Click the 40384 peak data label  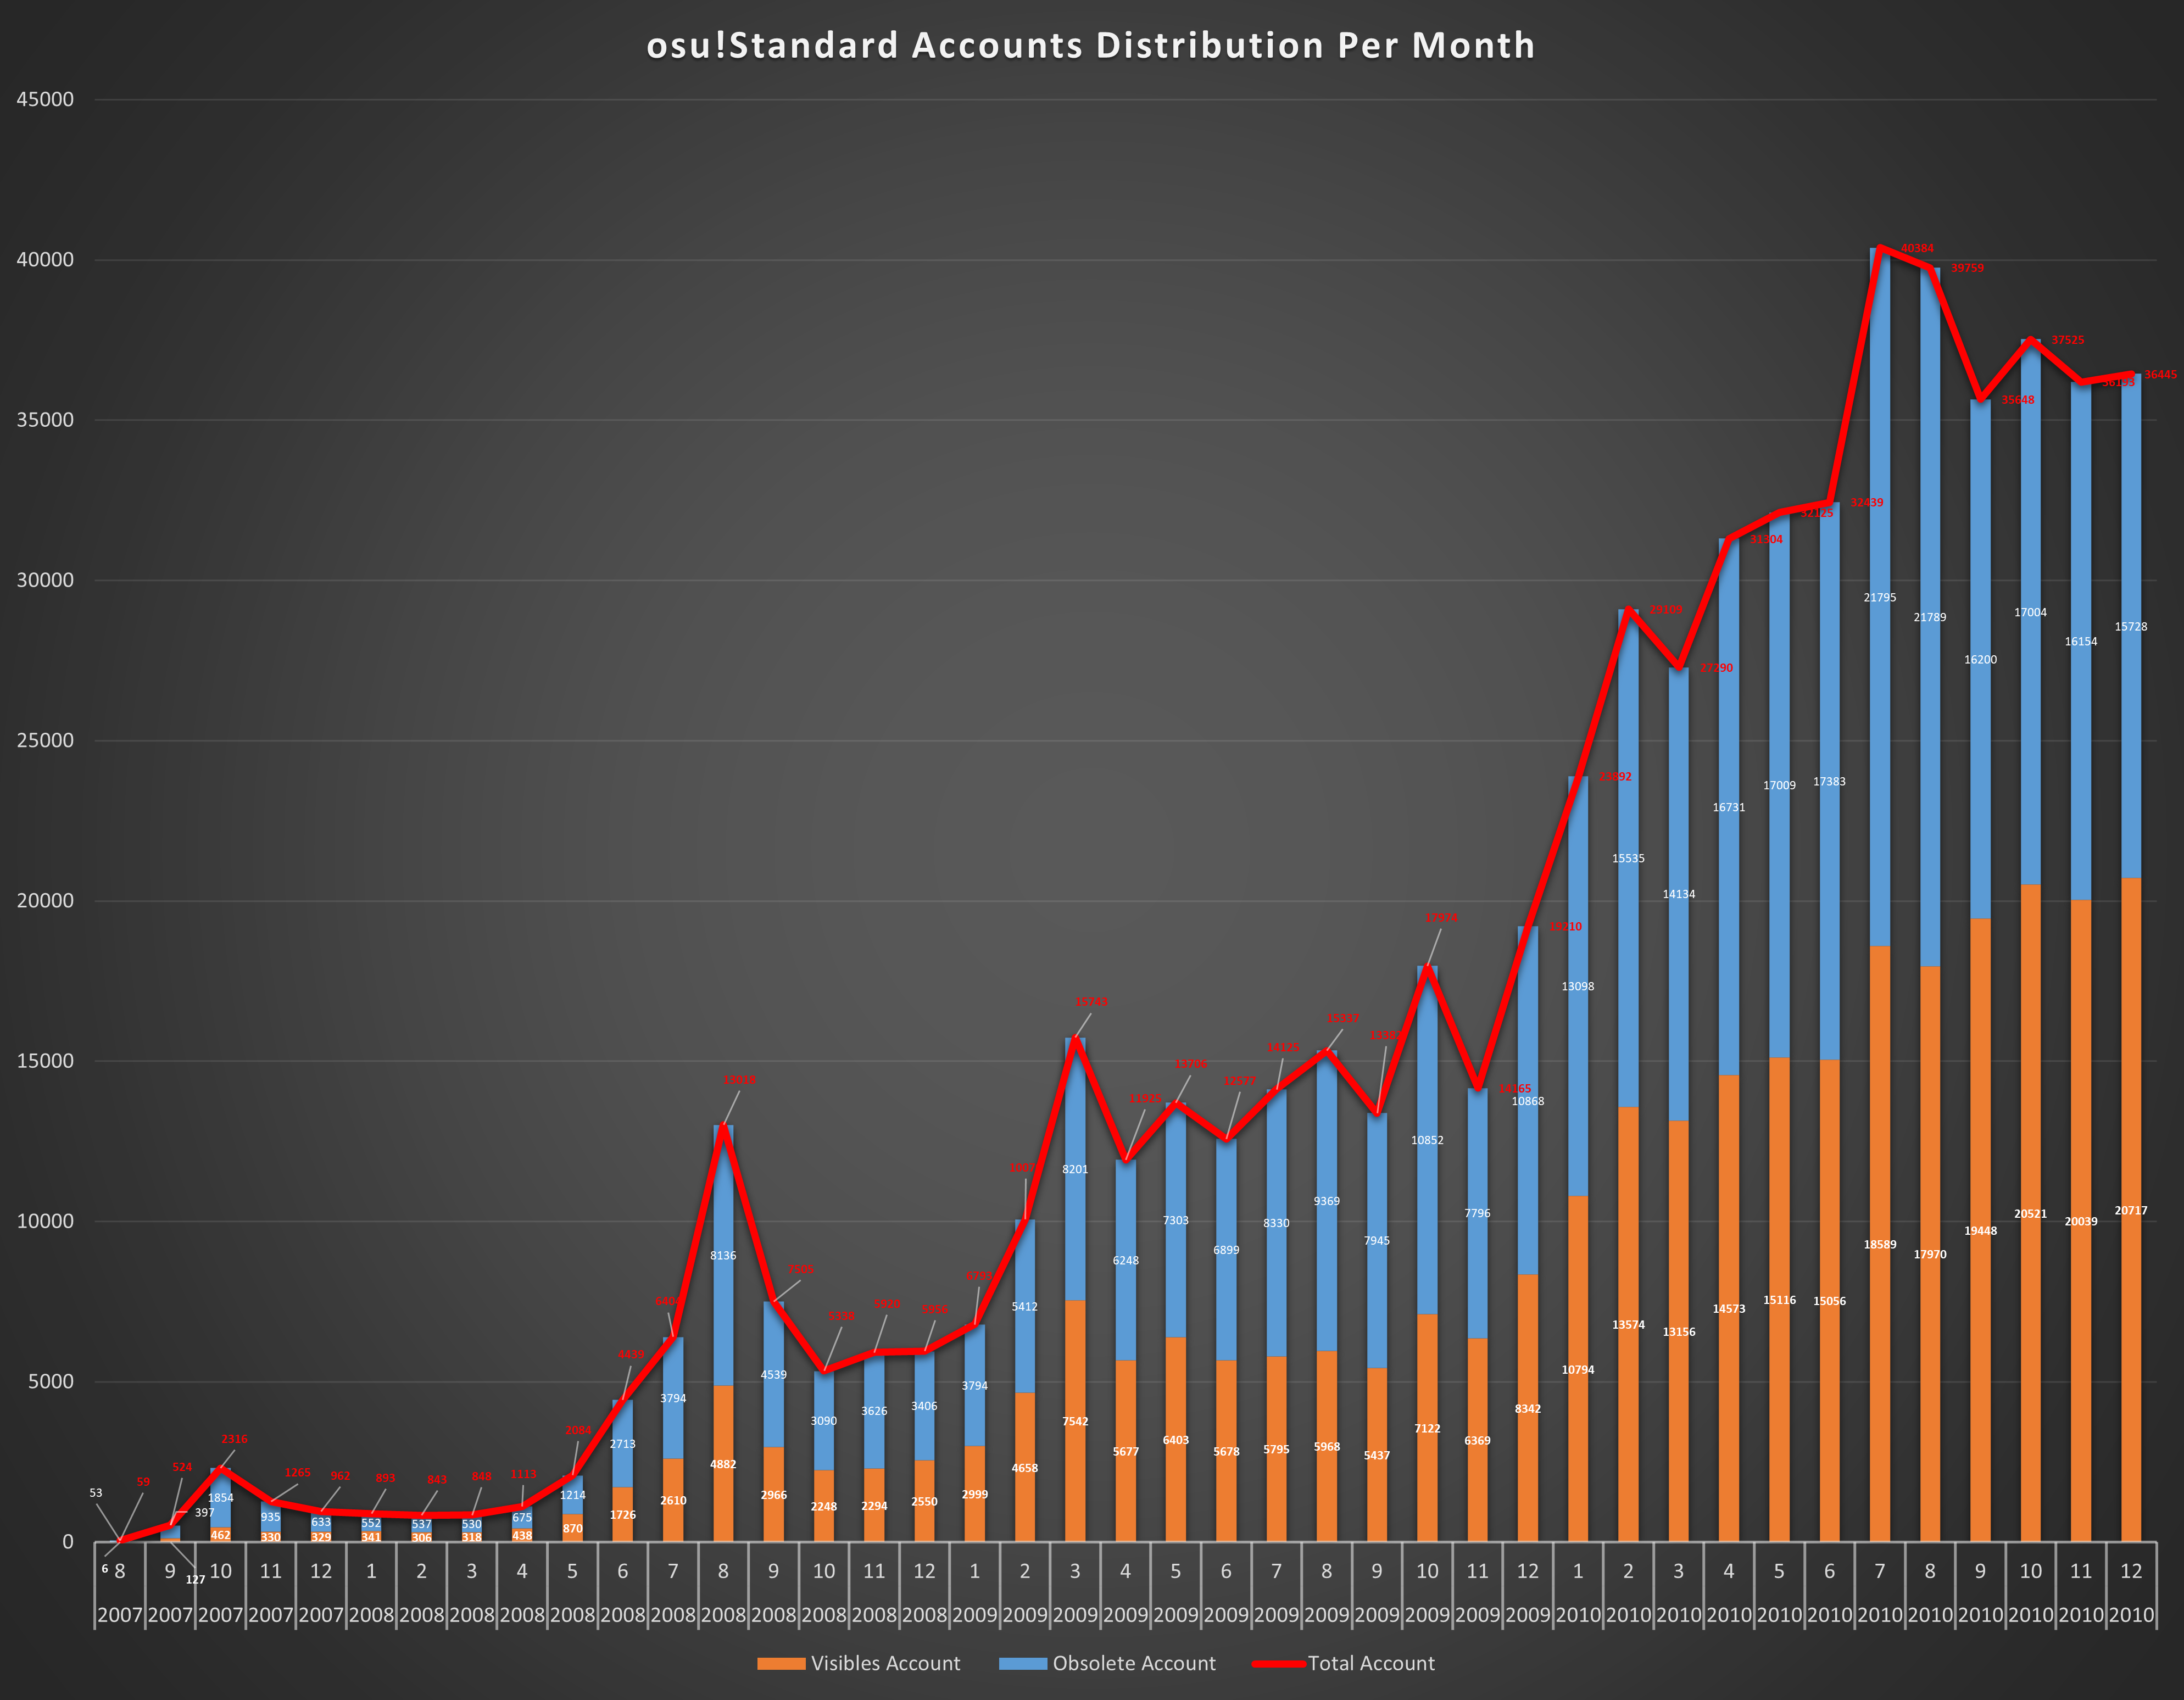click(x=1917, y=248)
